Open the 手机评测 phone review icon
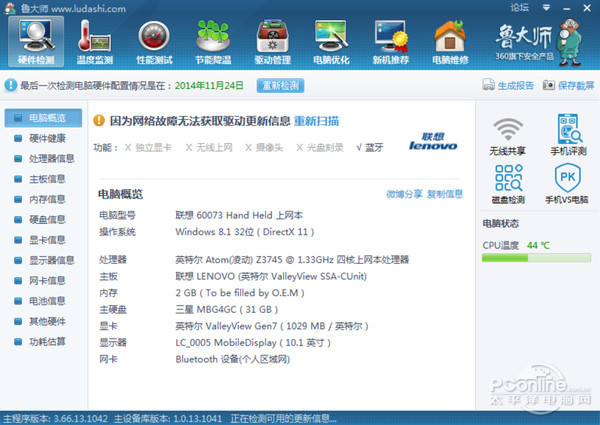600x425 pixels. coord(568,135)
